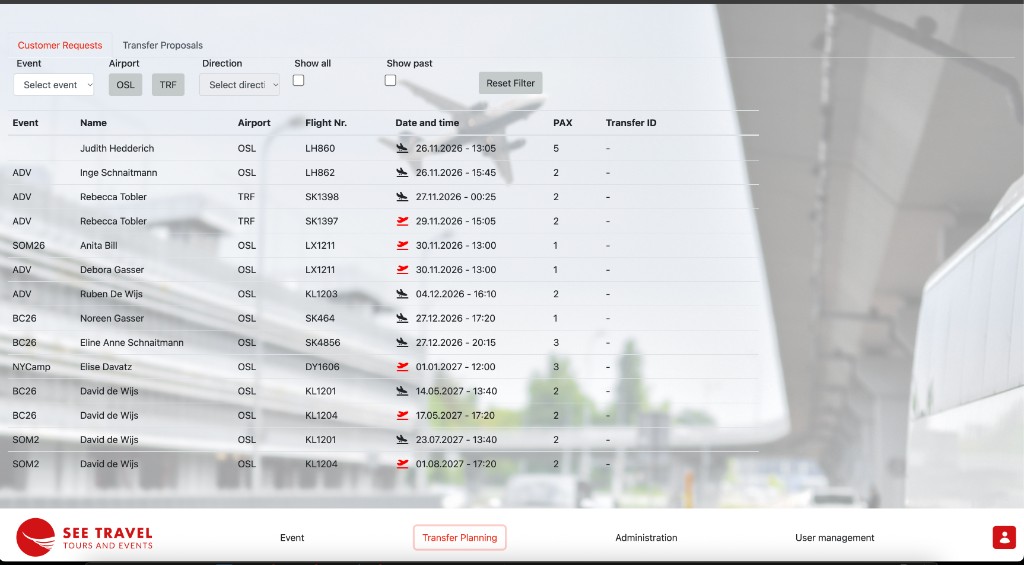
Task: Switch to the Customer Requests tab
Action: 60,45
